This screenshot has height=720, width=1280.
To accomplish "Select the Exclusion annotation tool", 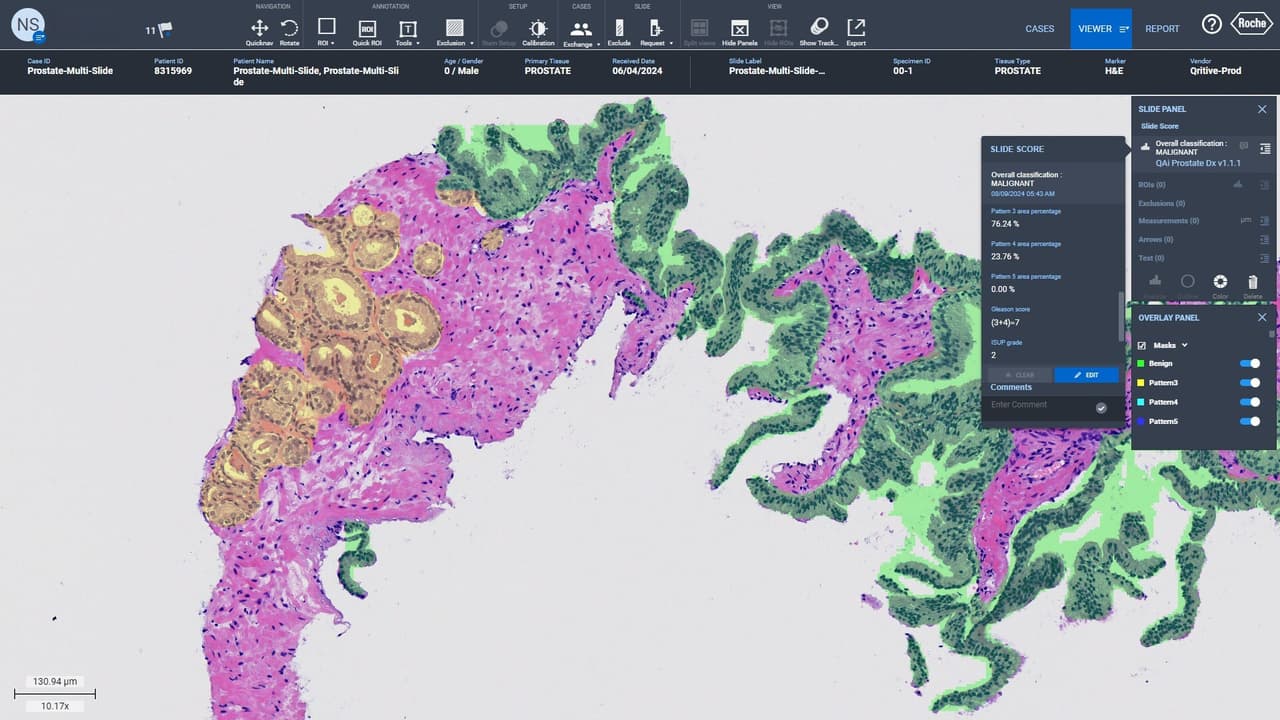I will [x=453, y=27].
